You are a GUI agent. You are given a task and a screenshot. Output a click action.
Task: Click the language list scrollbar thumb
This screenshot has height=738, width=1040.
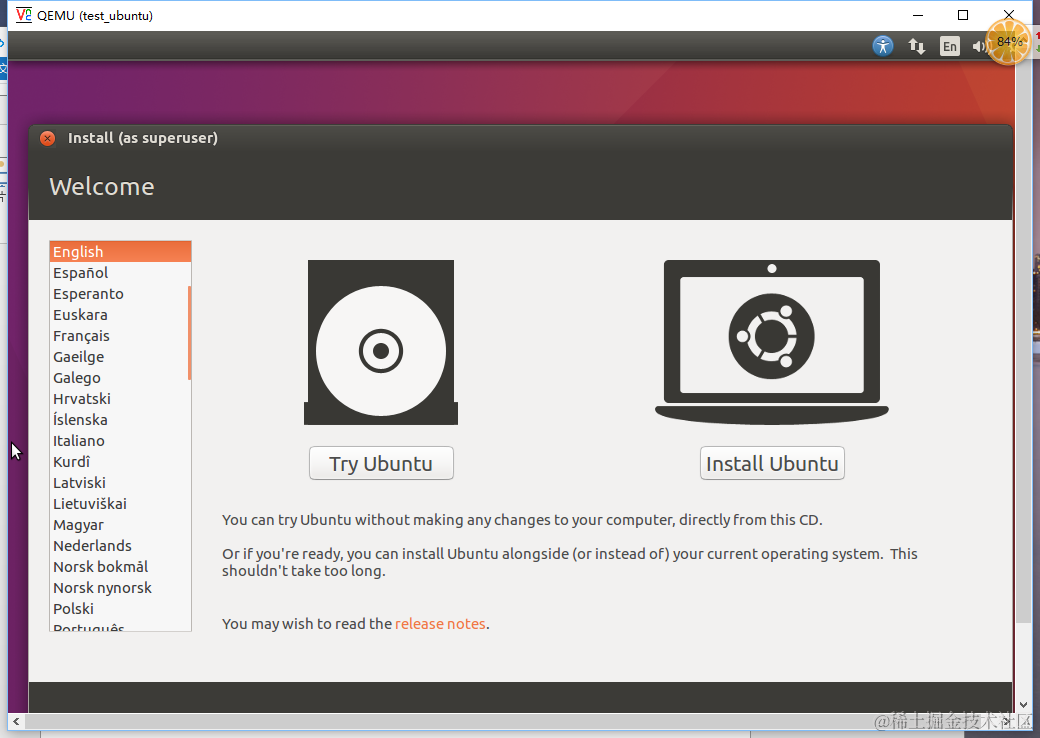(x=189, y=333)
